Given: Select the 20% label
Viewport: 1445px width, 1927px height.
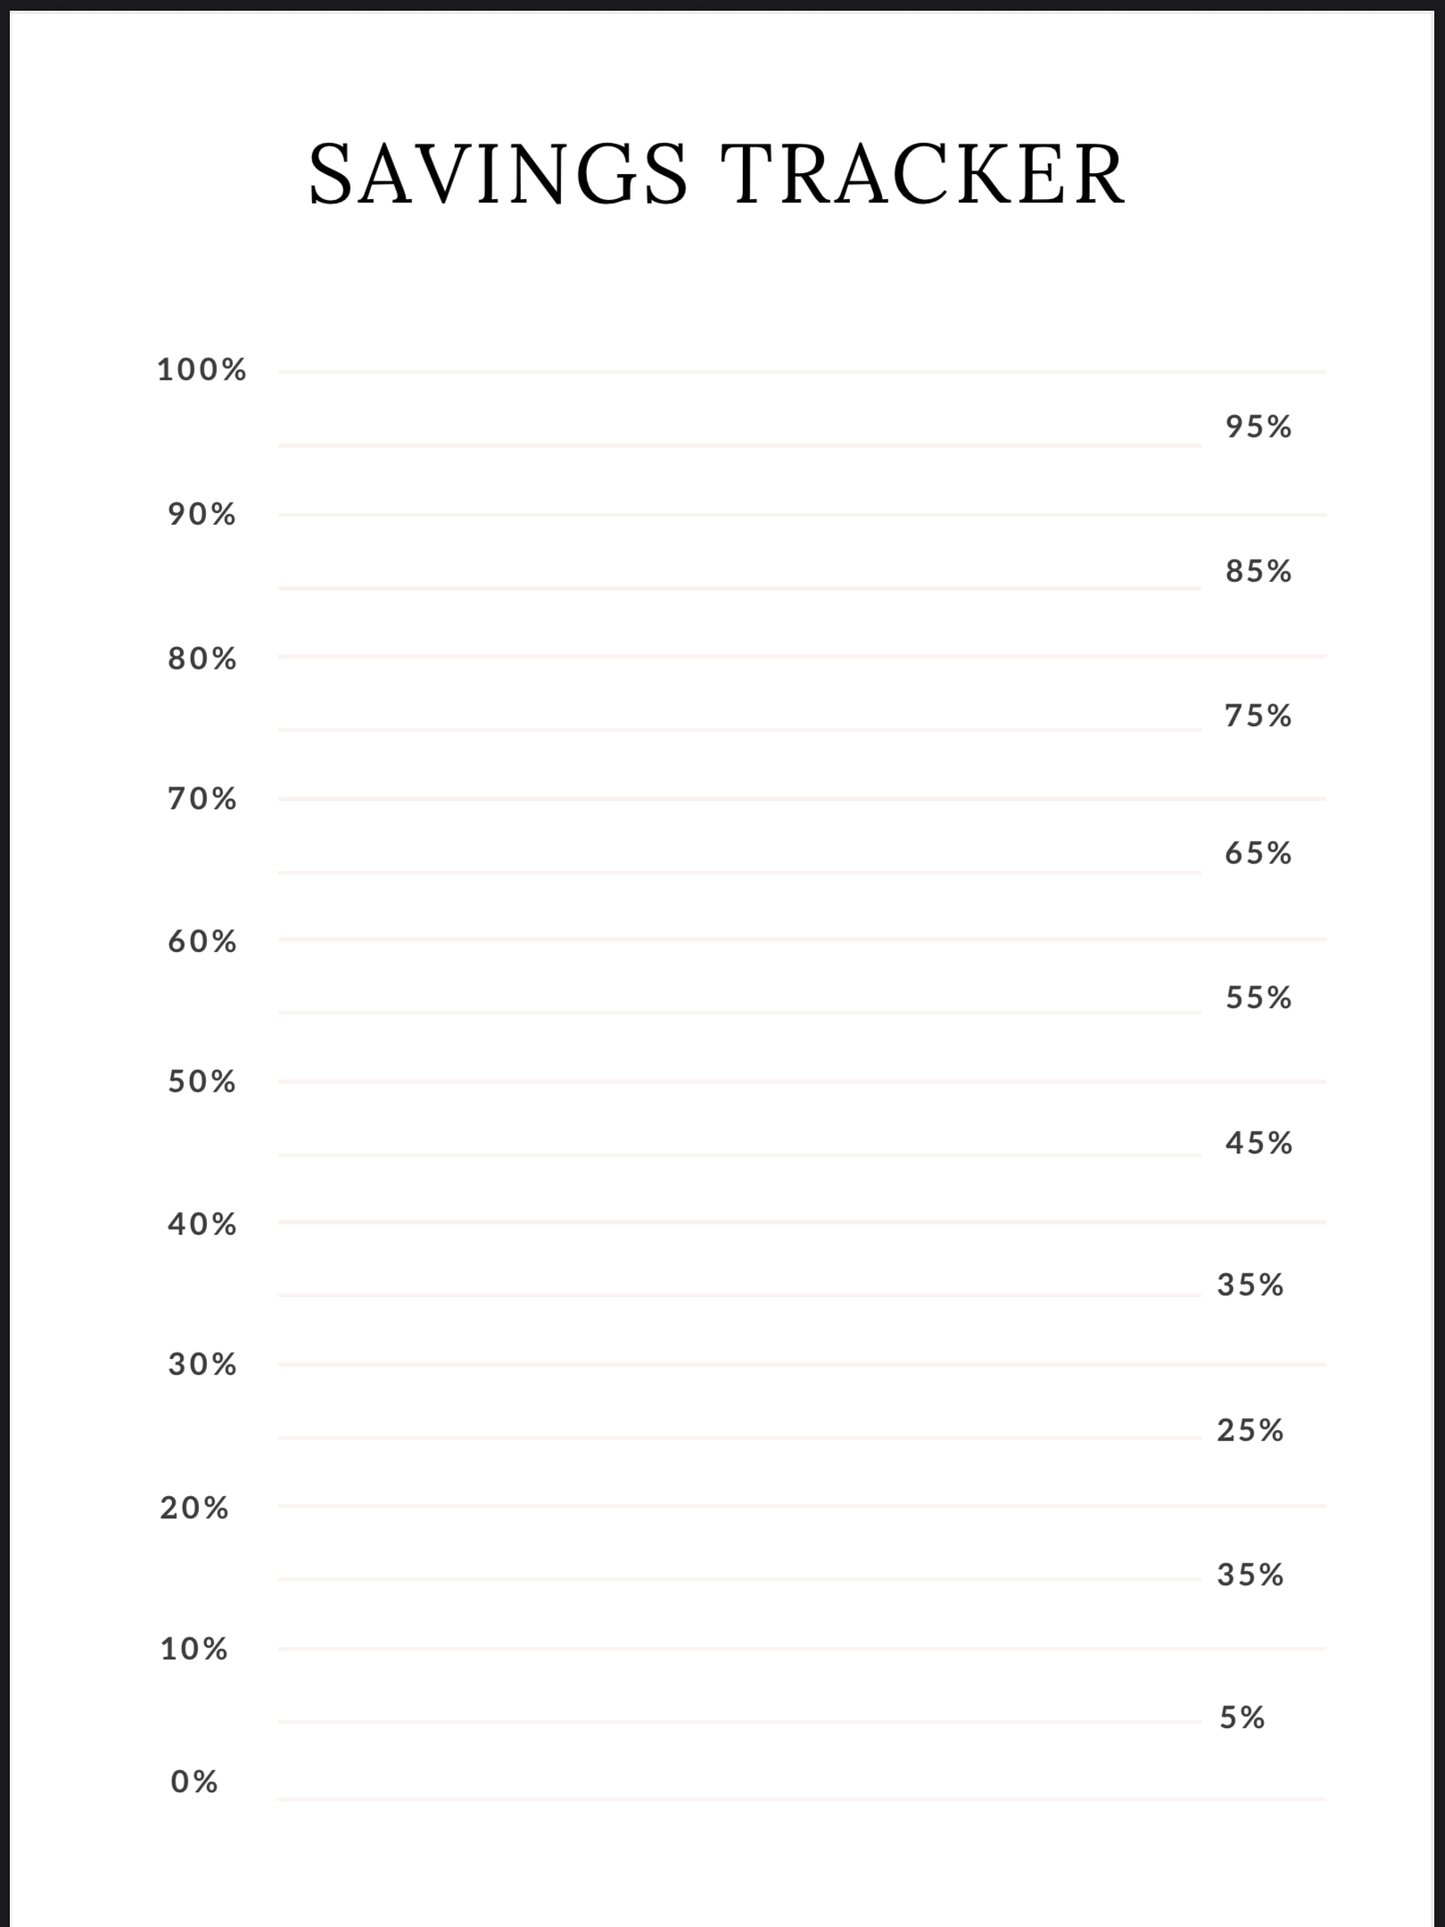Looking at the screenshot, I should (x=194, y=1508).
